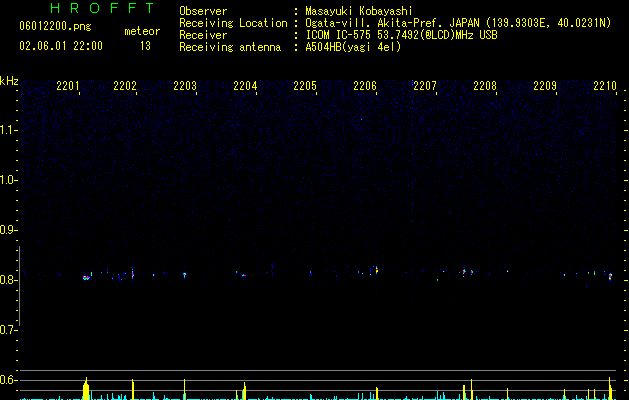Click the Observer field label
This screenshot has width=629, height=400.
pyautogui.click(x=203, y=11)
